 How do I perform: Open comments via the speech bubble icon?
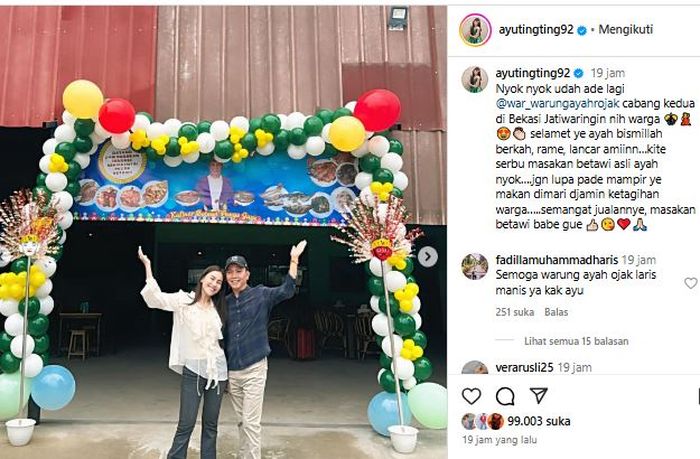pyautogui.click(x=505, y=396)
